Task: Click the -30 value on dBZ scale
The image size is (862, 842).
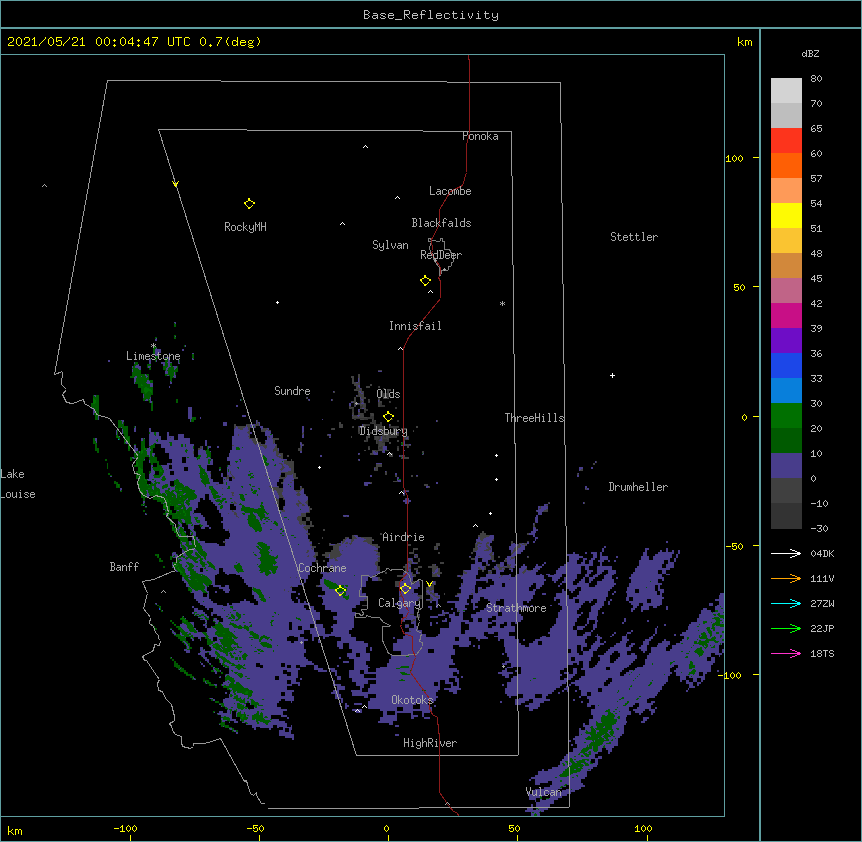Action: (x=819, y=528)
